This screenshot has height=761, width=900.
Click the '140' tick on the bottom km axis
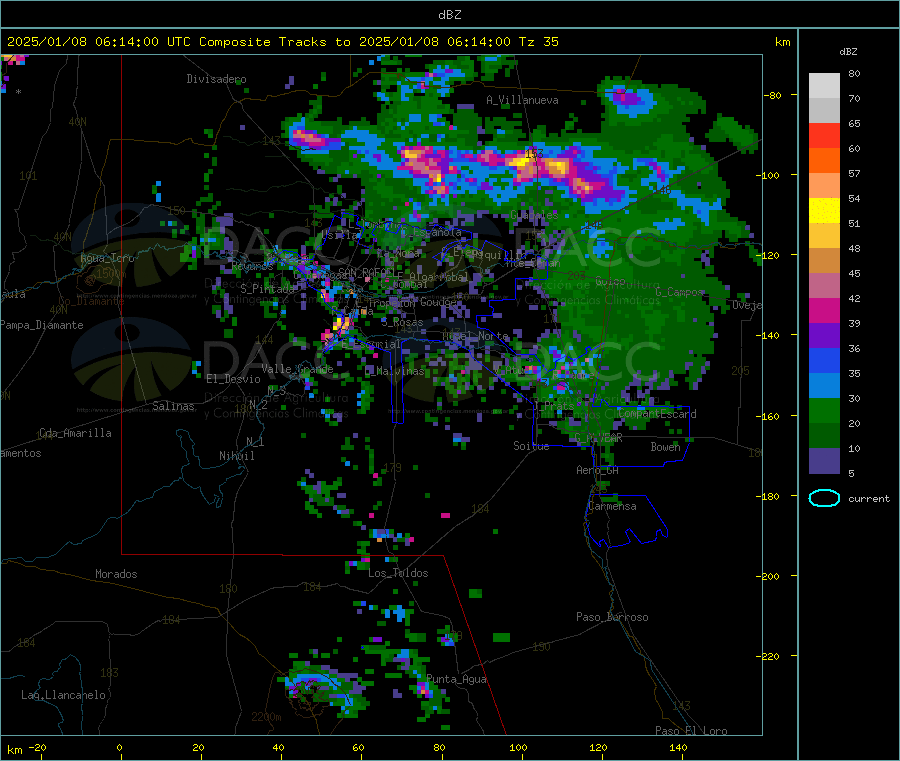tap(678, 747)
